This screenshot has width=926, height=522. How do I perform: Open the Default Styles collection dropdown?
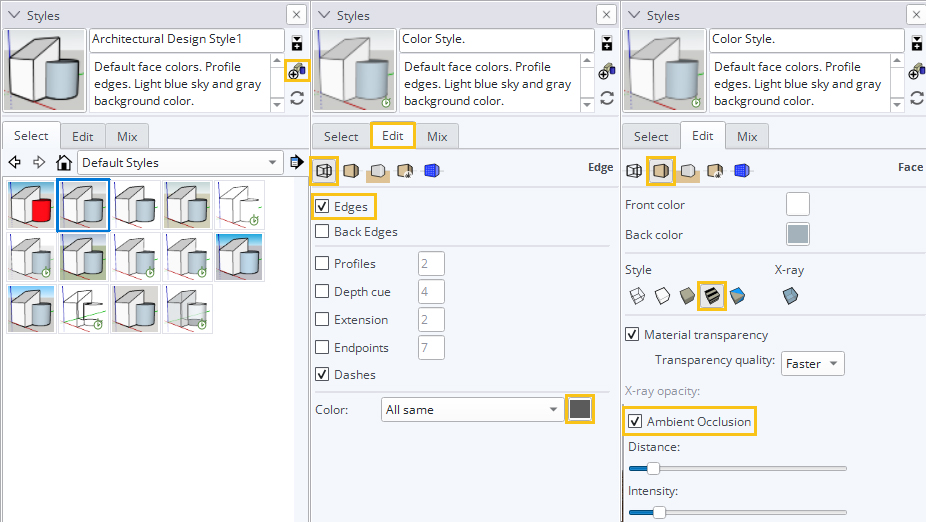point(181,162)
